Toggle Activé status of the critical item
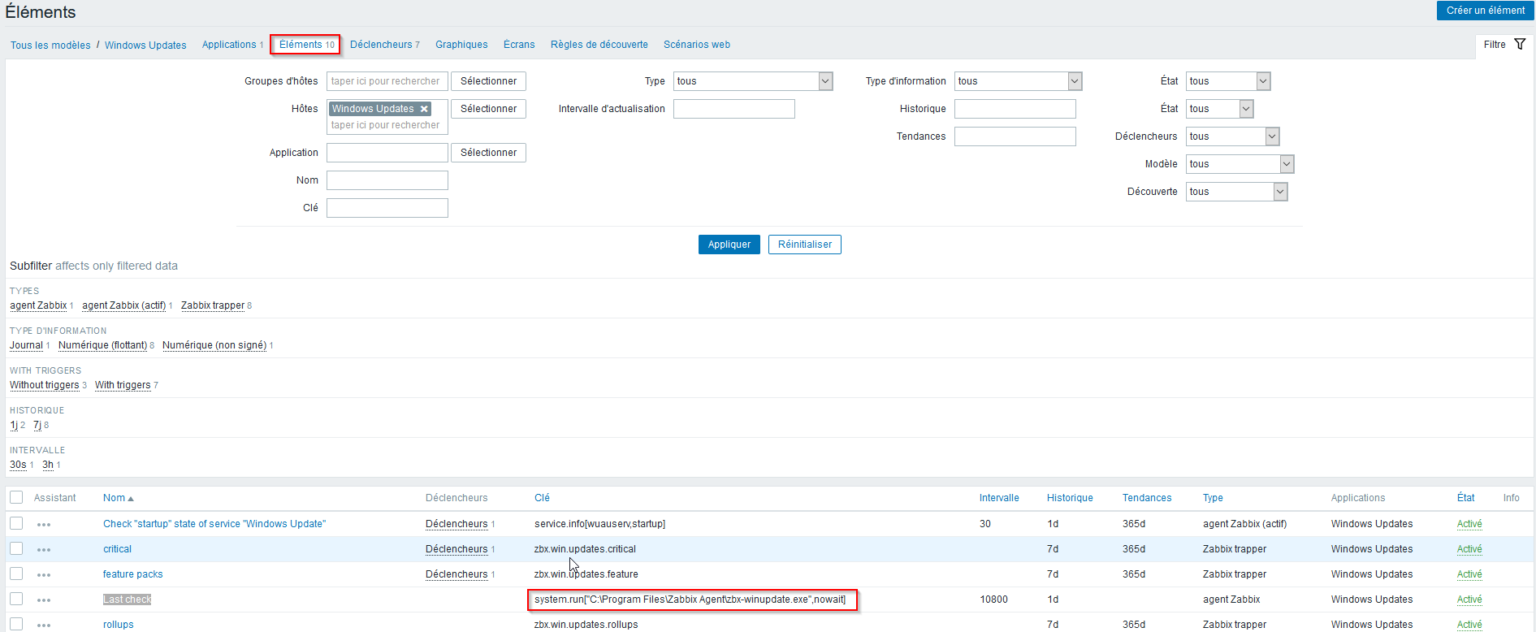1536x632 pixels. 1468,548
